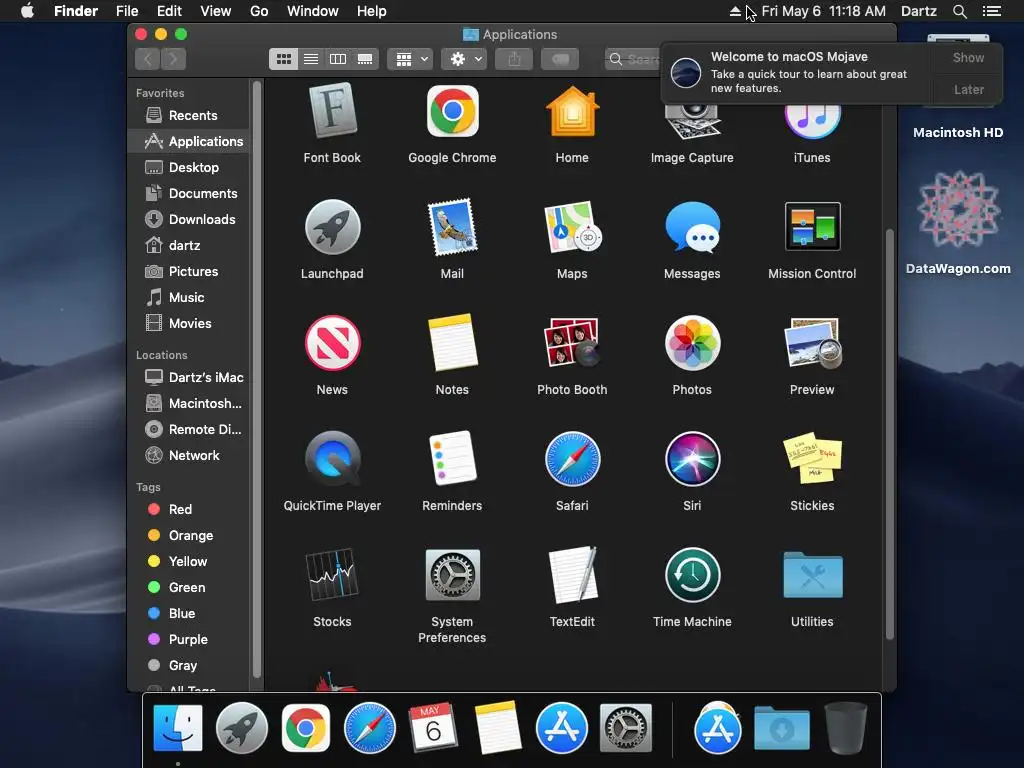Open the Stocks app icon
This screenshot has width=1024, height=768.
[332, 575]
